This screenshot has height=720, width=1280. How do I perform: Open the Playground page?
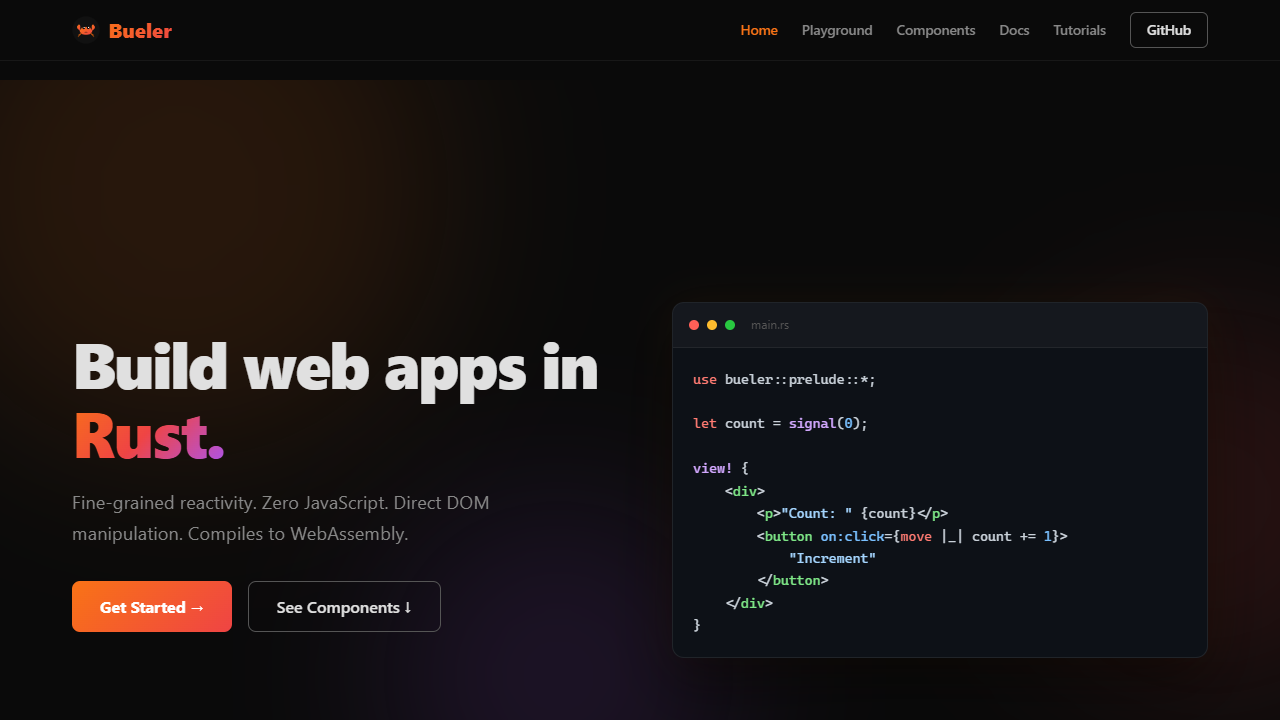pyautogui.click(x=837, y=30)
